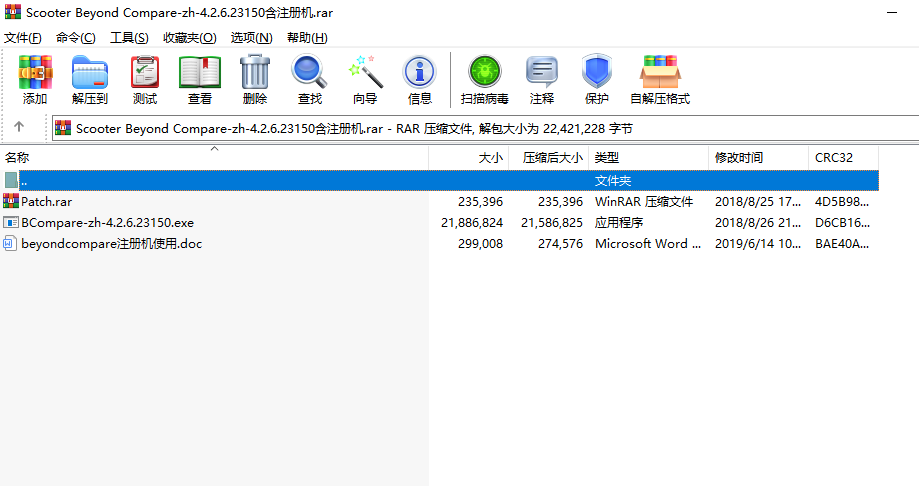Sort by the 修改时间 column header
Viewport: 919px width, 486px height.
tap(739, 158)
